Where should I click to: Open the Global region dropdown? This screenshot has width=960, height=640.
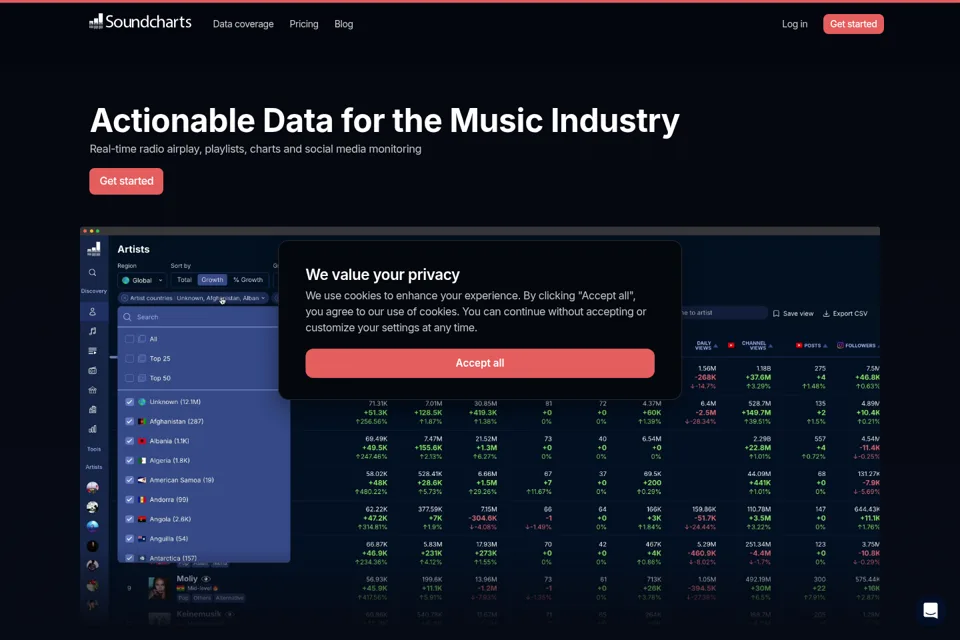coord(142,280)
